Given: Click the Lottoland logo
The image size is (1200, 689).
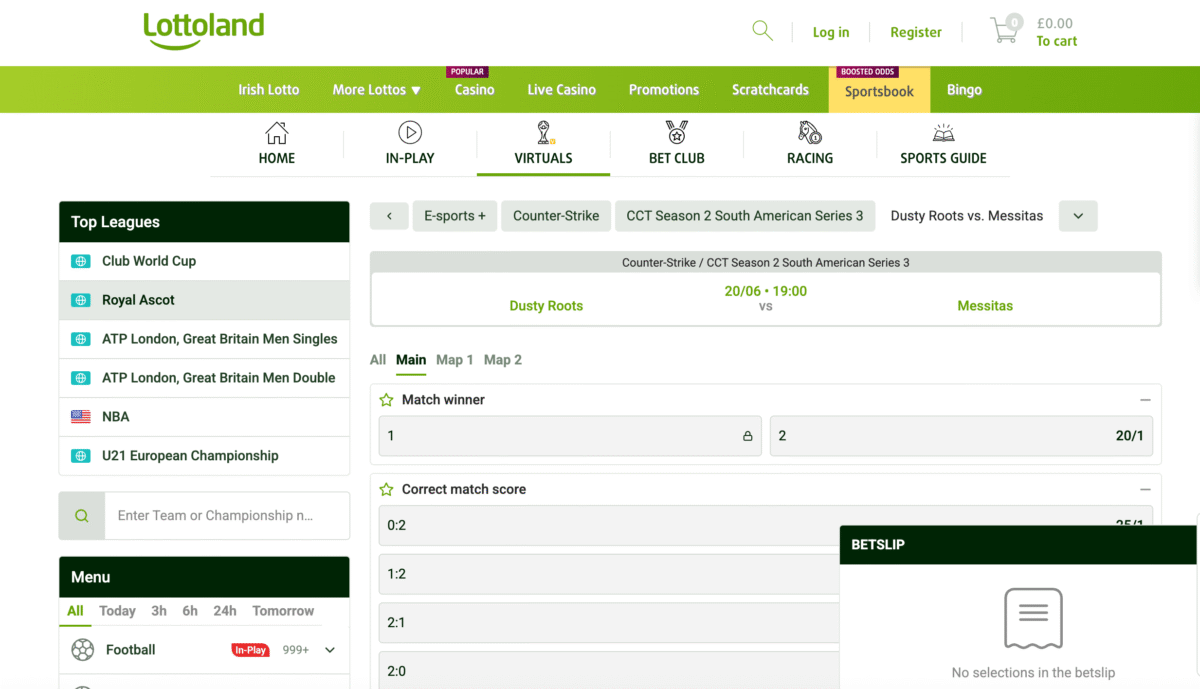Looking at the screenshot, I should click(204, 31).
